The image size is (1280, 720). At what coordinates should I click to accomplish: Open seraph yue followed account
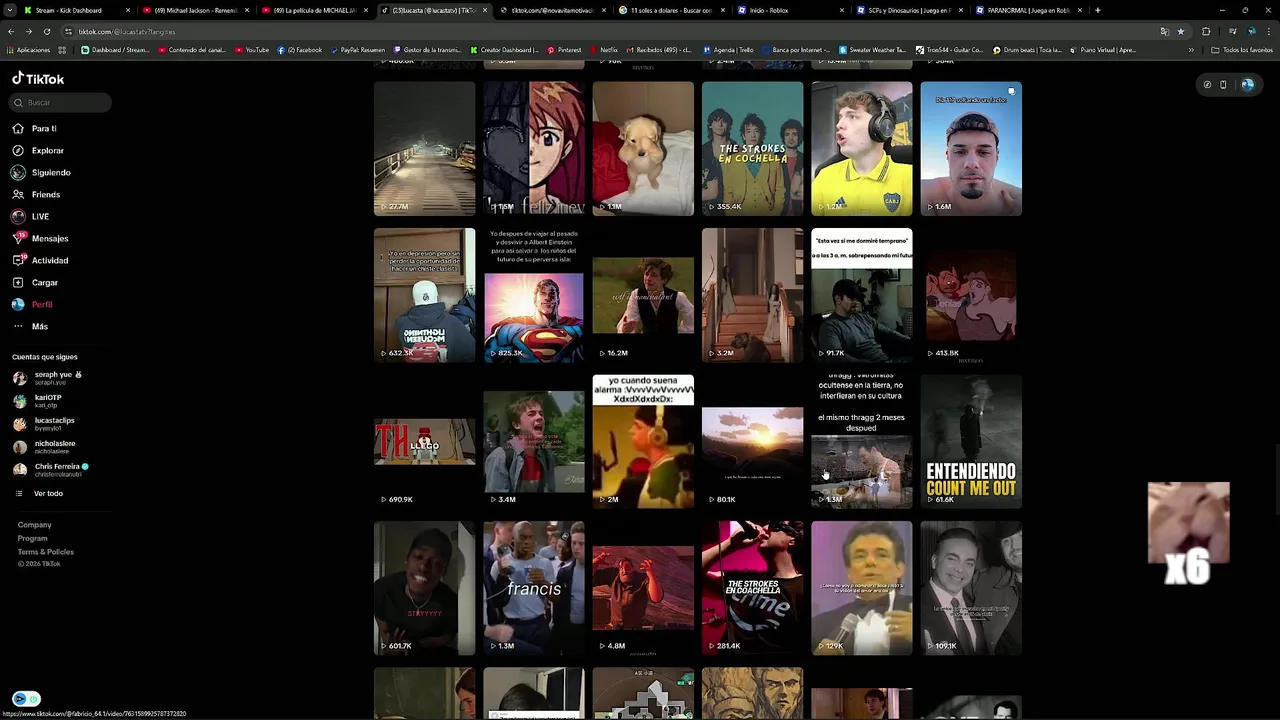coord(47,377)
